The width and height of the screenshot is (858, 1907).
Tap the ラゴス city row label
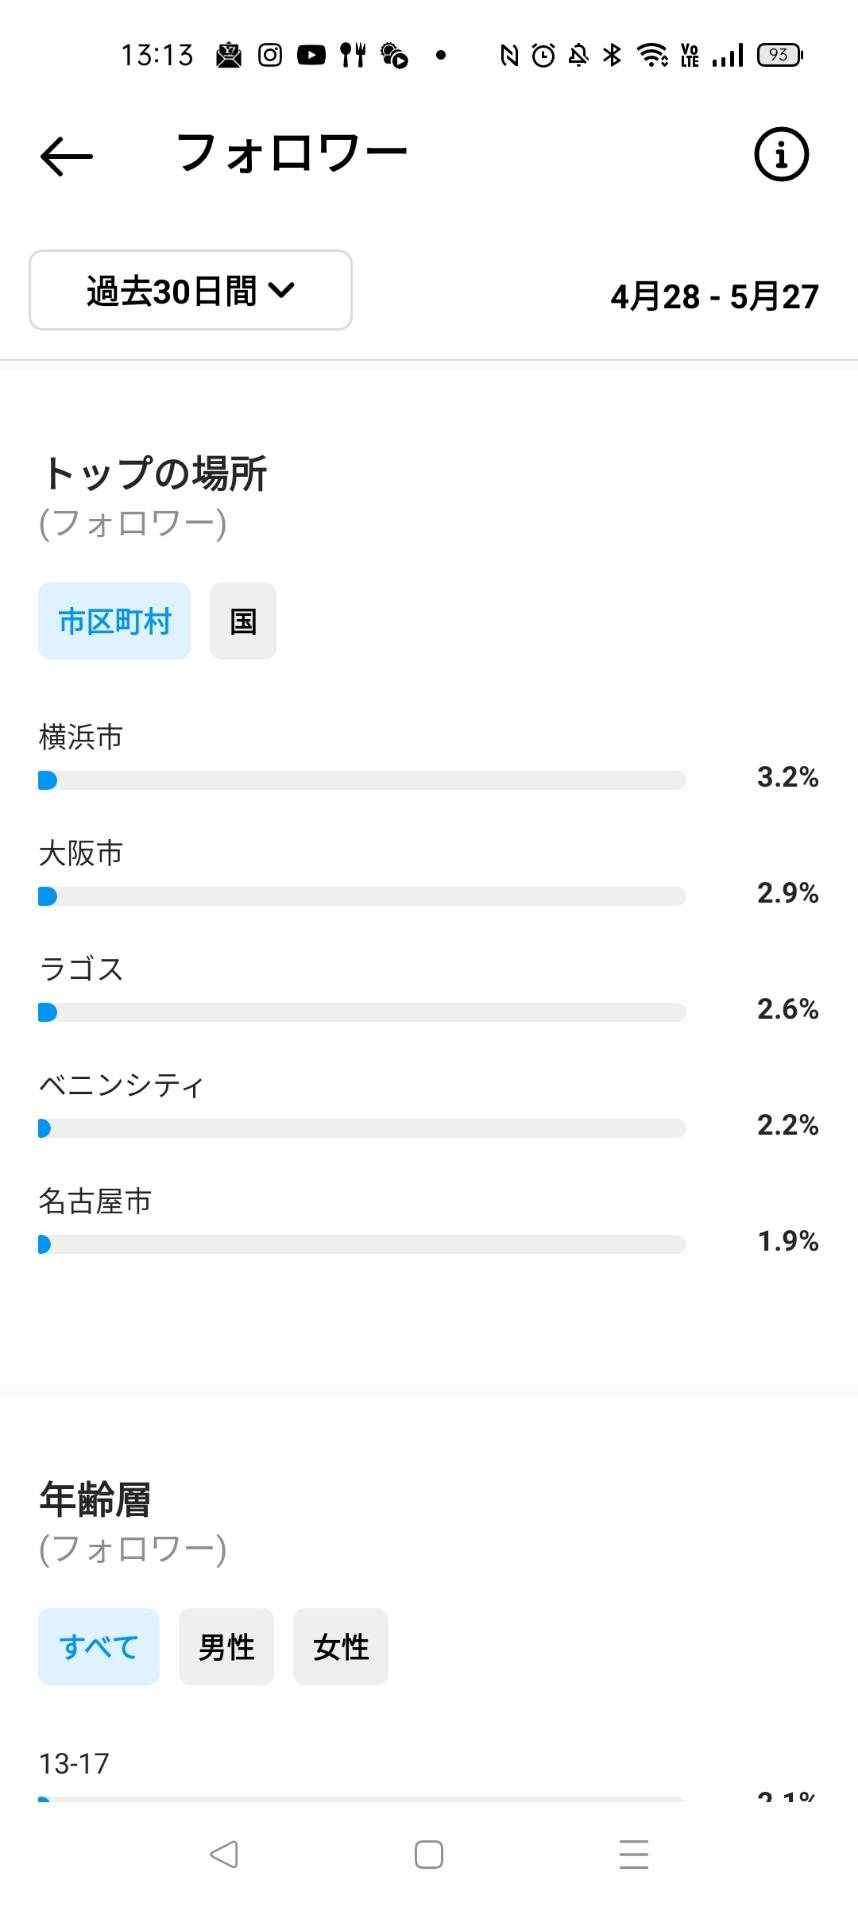(81, 969)
